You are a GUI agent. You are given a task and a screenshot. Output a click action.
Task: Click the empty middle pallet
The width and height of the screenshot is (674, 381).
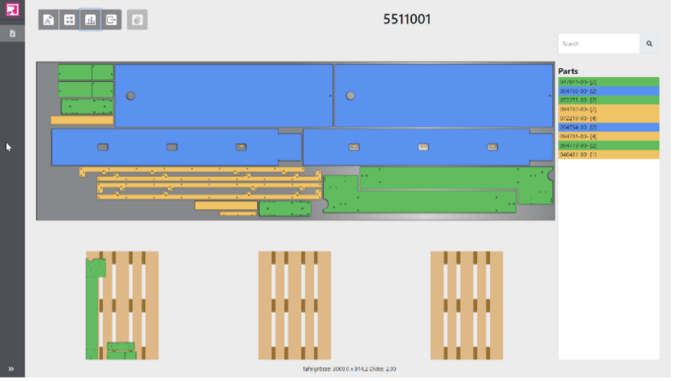(x=294, y=305)
